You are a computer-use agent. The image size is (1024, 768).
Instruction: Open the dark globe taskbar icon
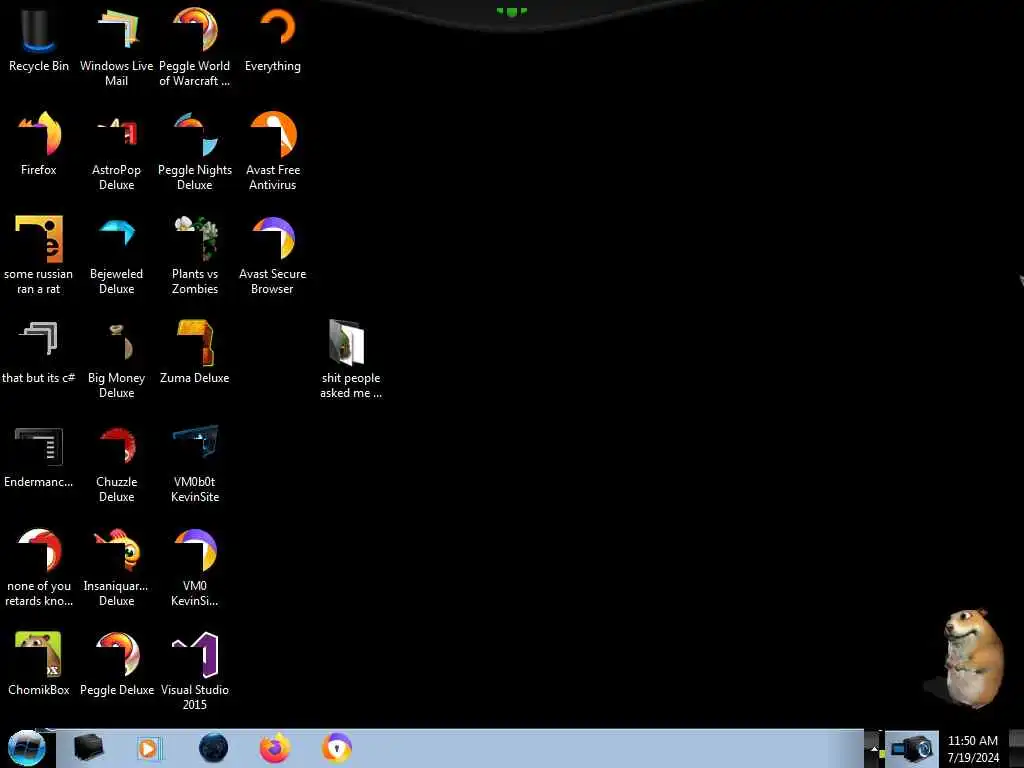(x=214, y=748)
